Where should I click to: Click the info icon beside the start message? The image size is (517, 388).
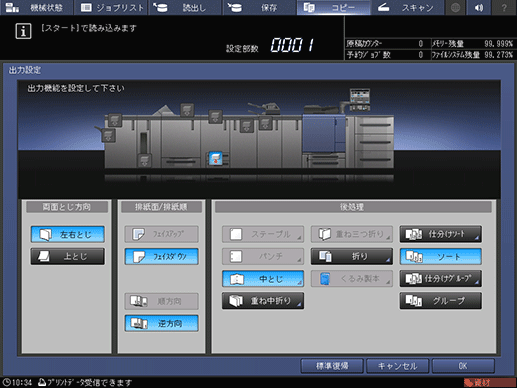pos(23,31)
